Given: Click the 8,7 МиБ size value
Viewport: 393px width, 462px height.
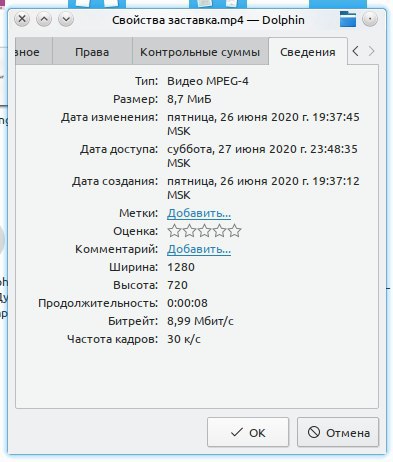Looking at the screenshot, I should [189, 99].
